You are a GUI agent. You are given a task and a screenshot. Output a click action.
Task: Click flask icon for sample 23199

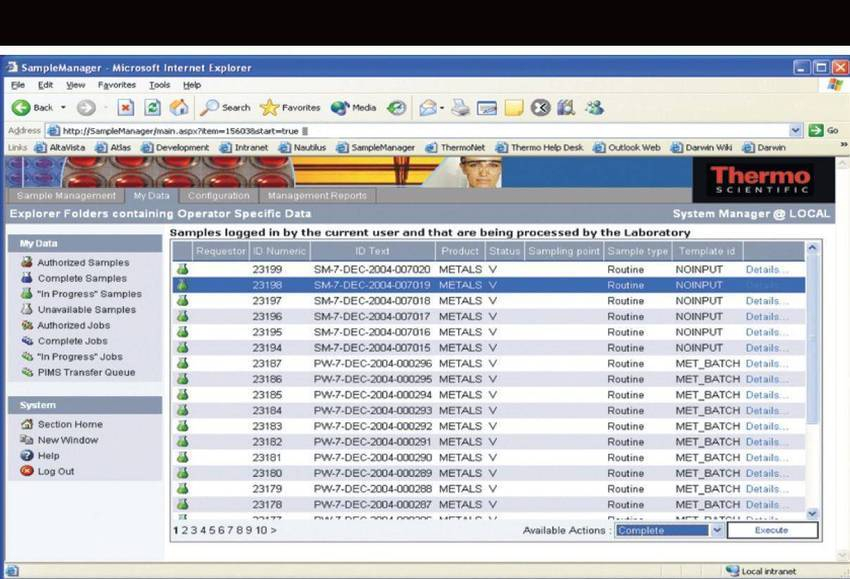[x=182, y=270]
